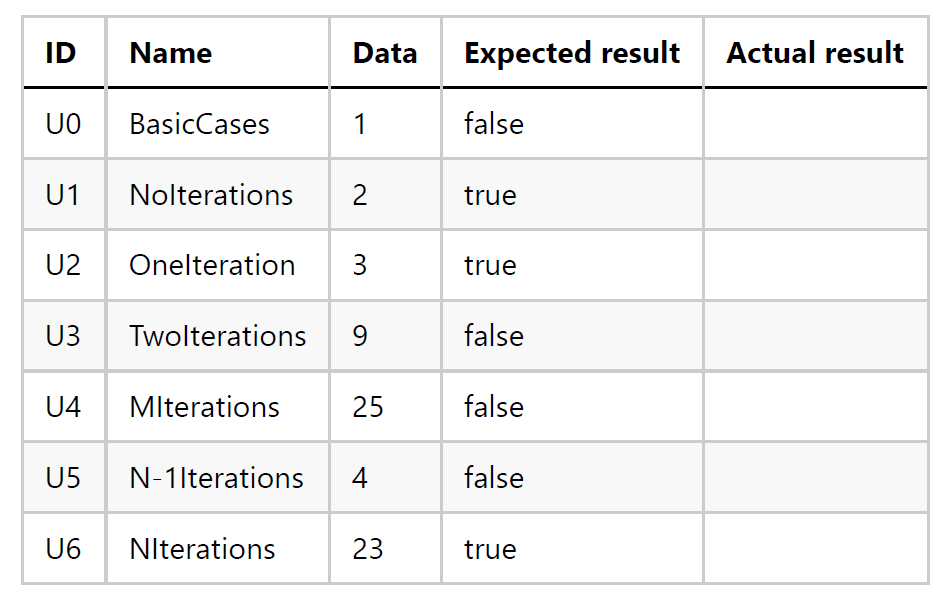Select the N-1Iterations test name cell

[x=216, y=478]
